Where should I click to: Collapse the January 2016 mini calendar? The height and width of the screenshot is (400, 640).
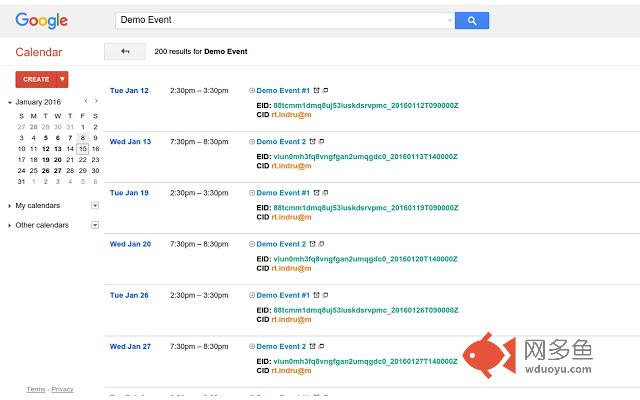(x=10, y=102)
